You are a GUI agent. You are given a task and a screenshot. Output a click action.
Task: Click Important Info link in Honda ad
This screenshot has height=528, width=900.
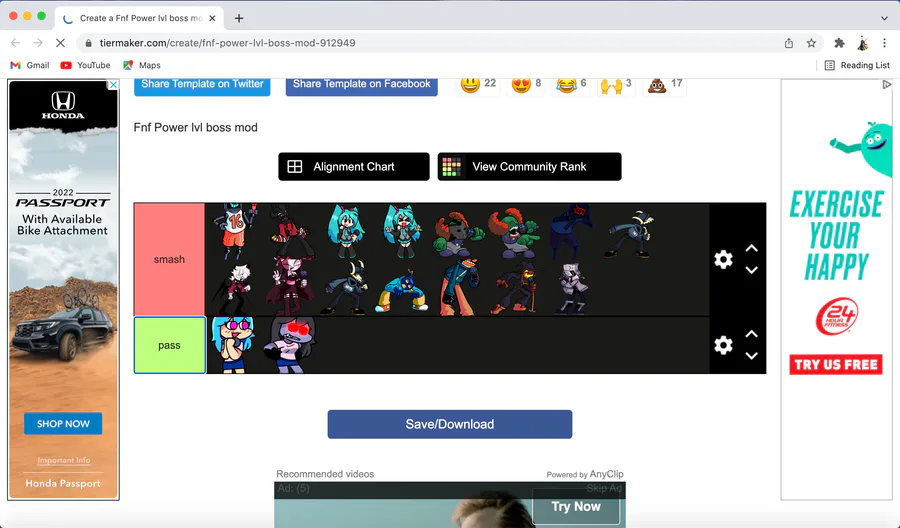[64, 460]
